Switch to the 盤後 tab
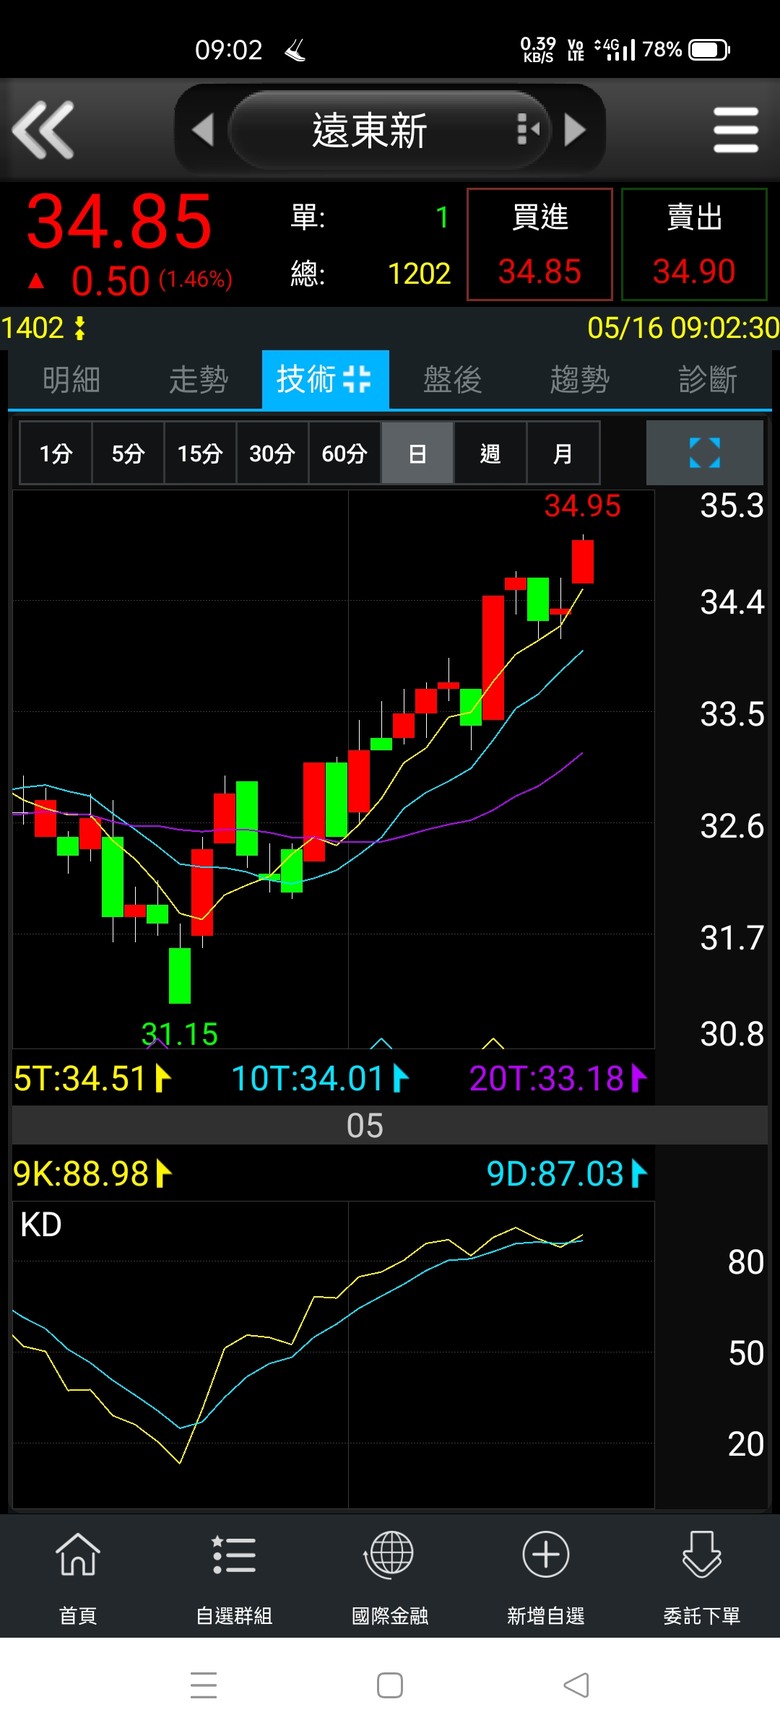 point(452,380)
